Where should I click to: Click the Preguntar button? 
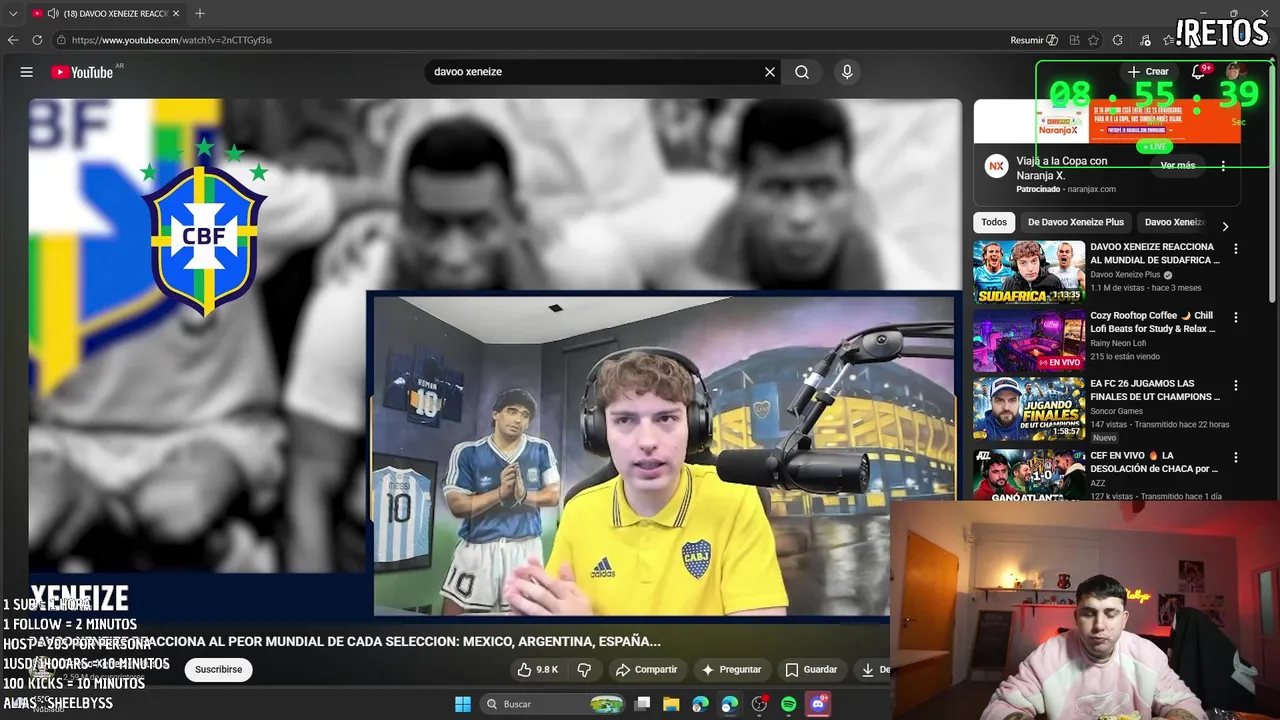tap(731, 669)
